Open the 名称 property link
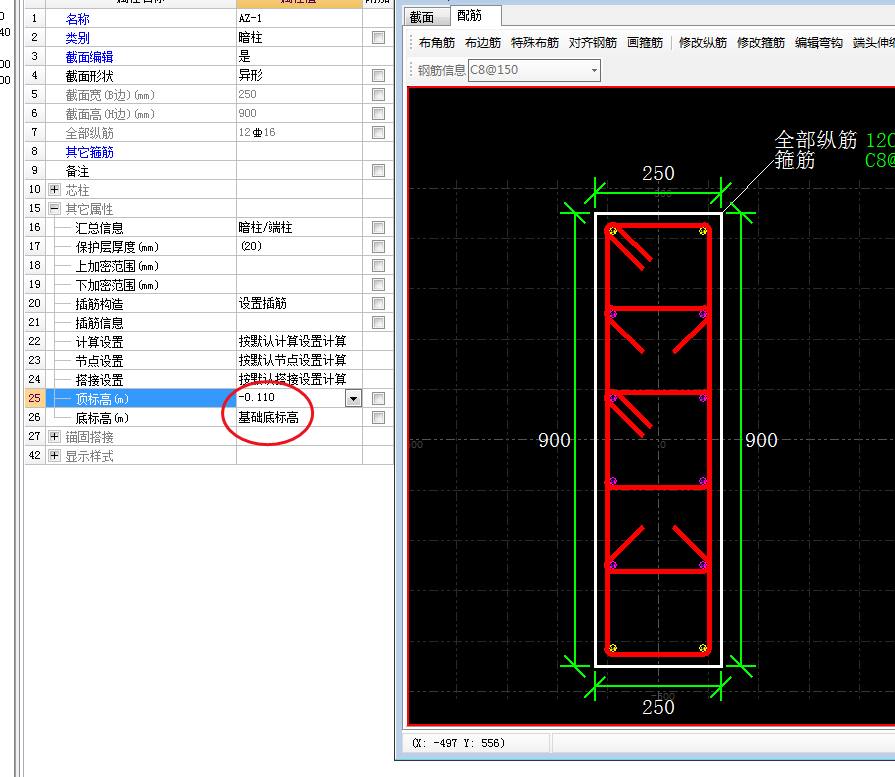 [78, 19]
